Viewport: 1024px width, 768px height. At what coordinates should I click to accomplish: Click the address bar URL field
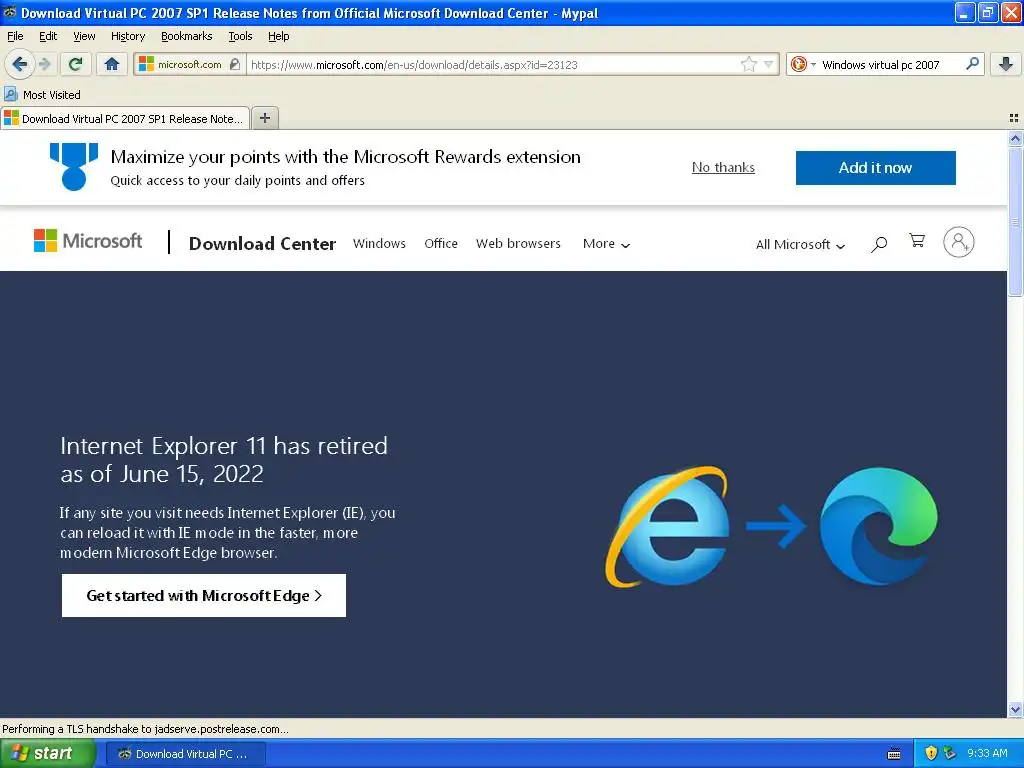[x=493, y=65]
